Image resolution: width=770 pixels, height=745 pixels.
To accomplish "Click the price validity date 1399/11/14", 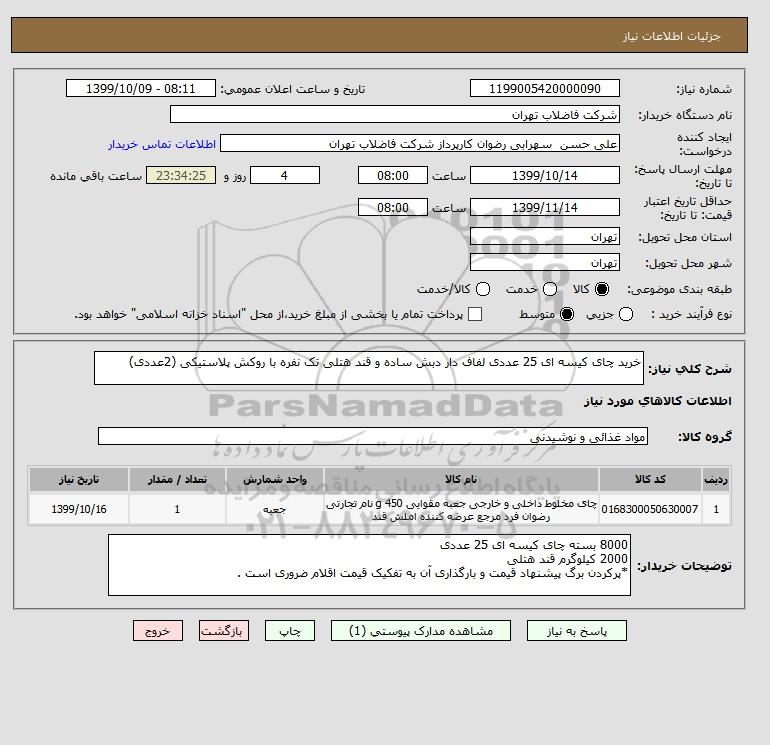I will point(545,207).
